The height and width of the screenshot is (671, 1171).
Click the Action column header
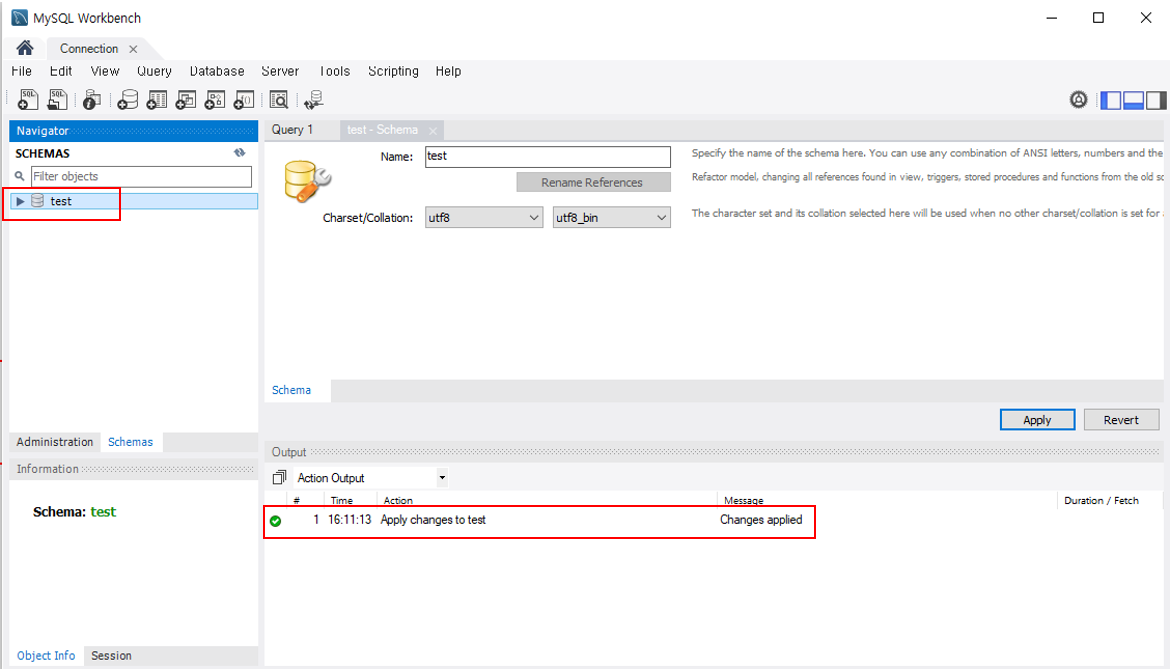(x=546, y=500)
